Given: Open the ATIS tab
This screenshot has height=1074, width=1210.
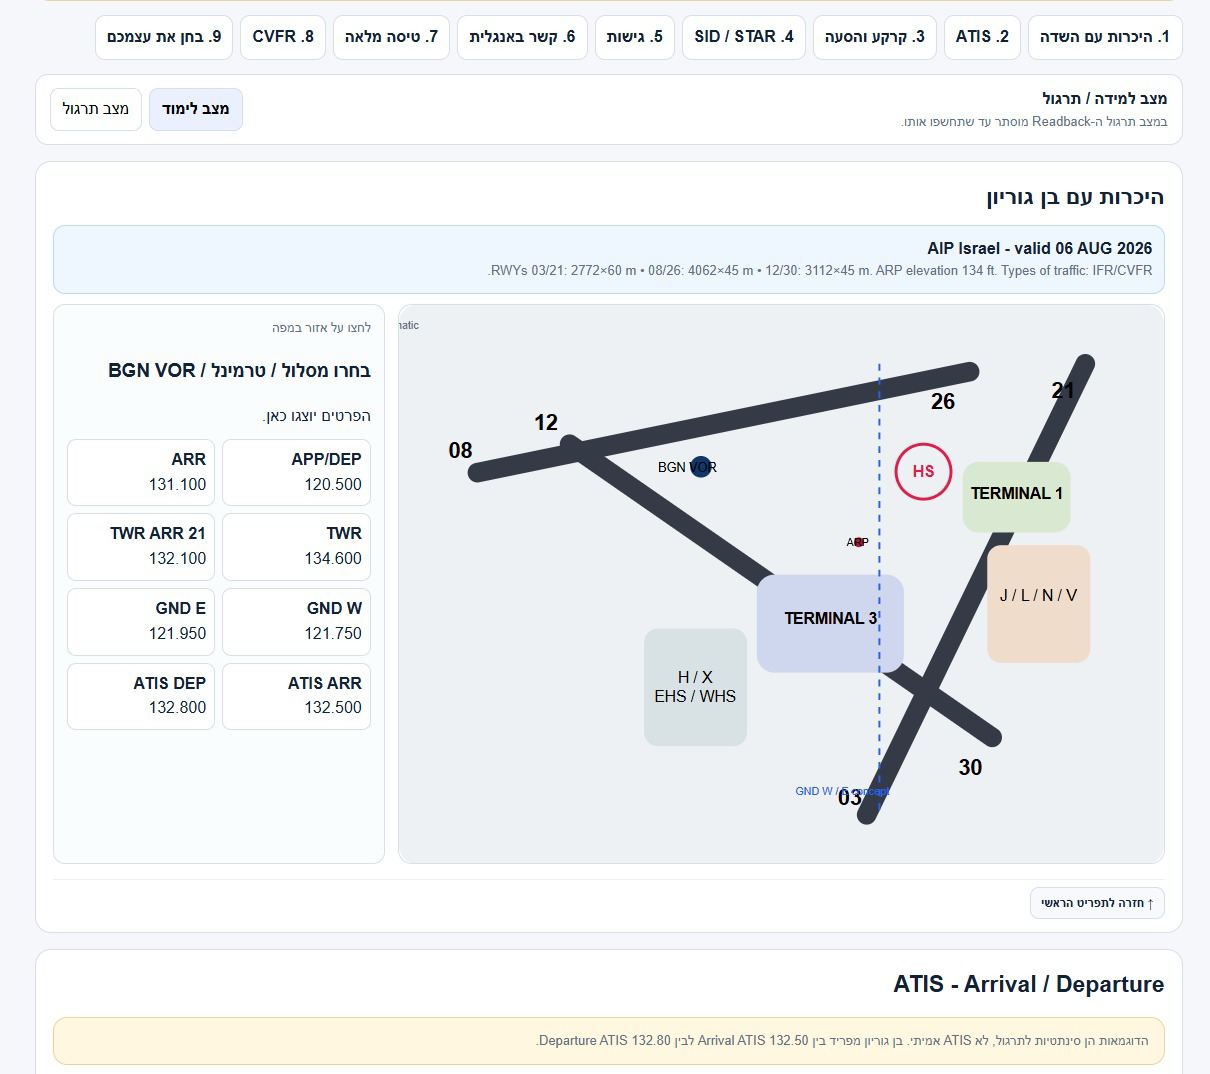Looking at the screenshot, I should click(982, 37).
